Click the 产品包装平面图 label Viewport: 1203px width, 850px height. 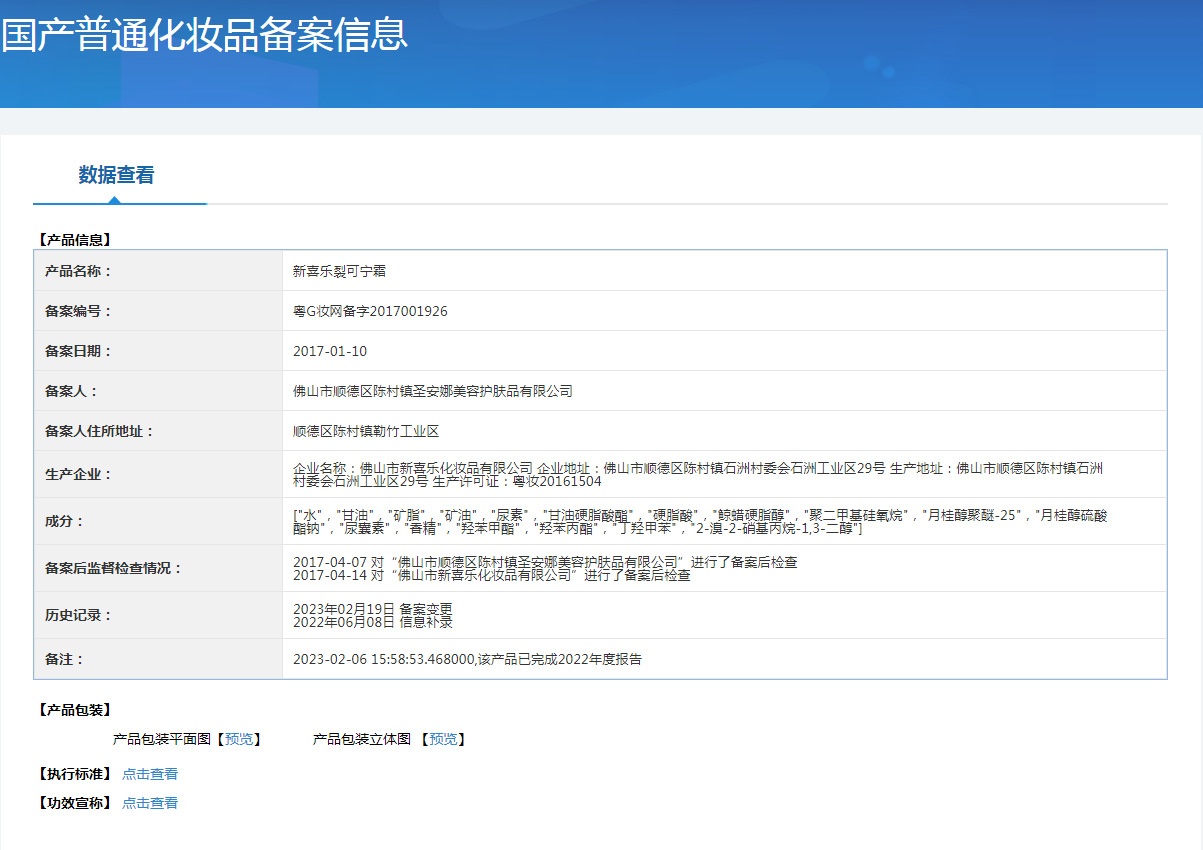point(161,739)
